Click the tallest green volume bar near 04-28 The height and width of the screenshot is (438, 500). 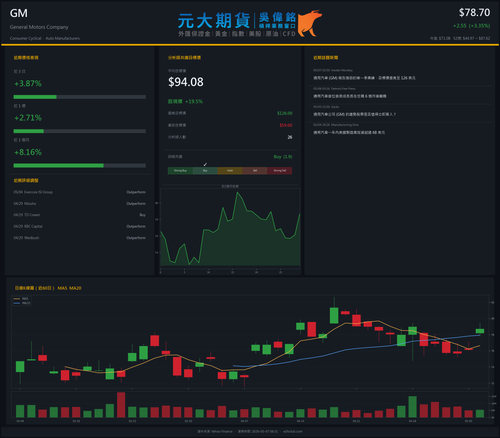[x=412, y=407]
